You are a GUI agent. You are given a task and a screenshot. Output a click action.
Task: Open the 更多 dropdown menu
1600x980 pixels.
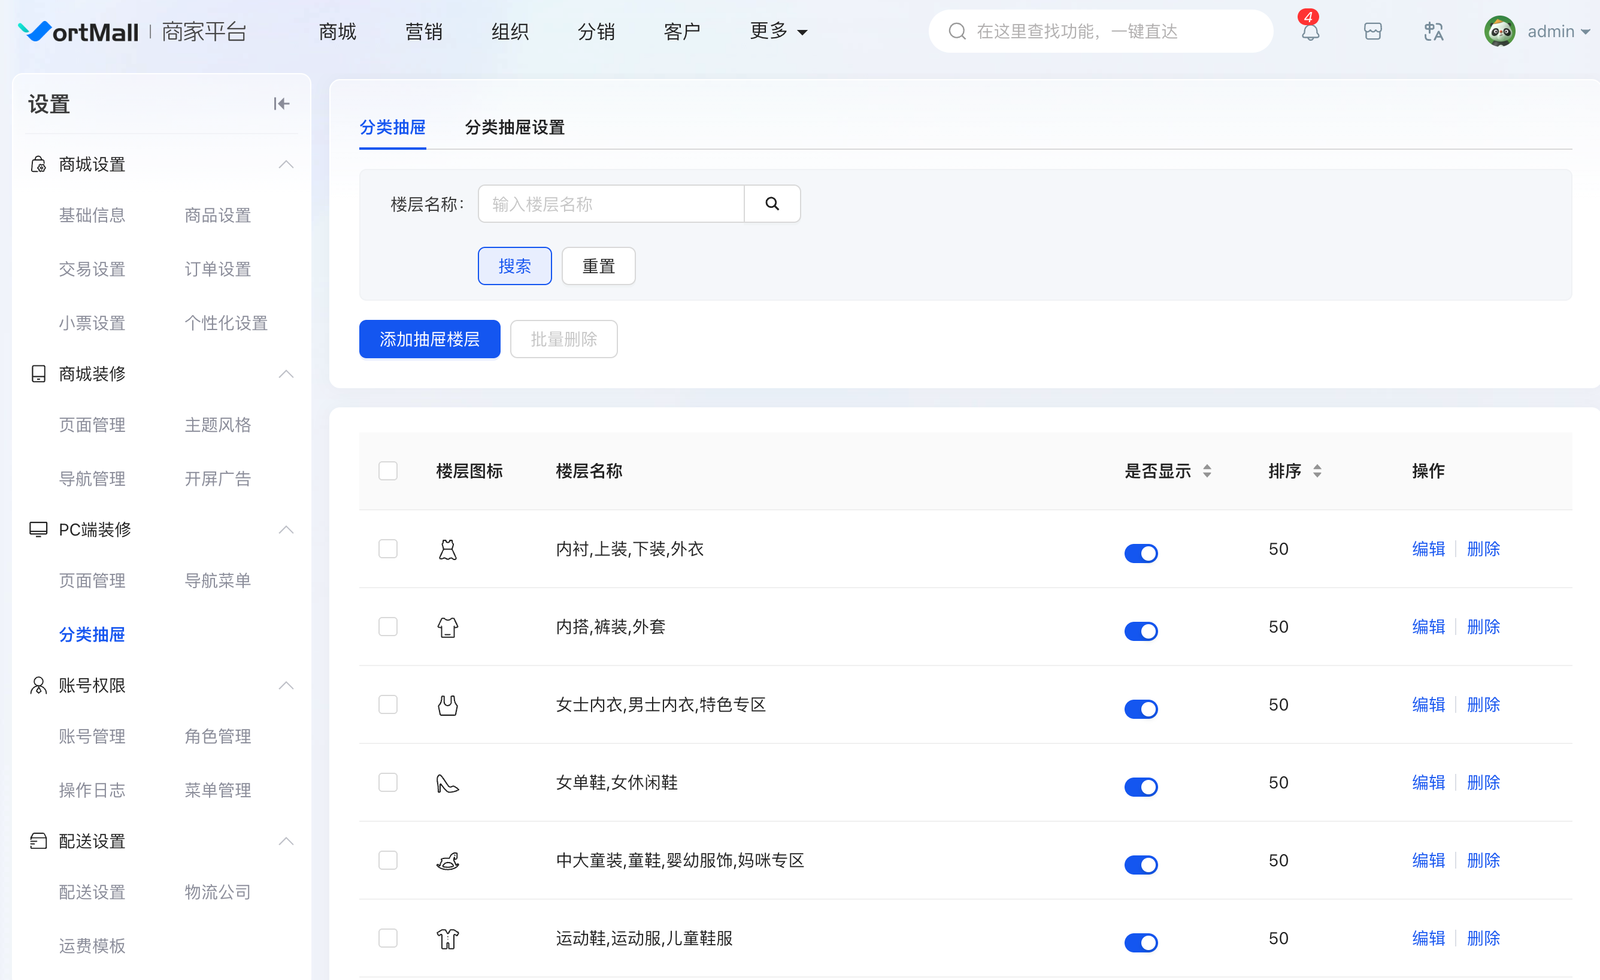[778, 32]
